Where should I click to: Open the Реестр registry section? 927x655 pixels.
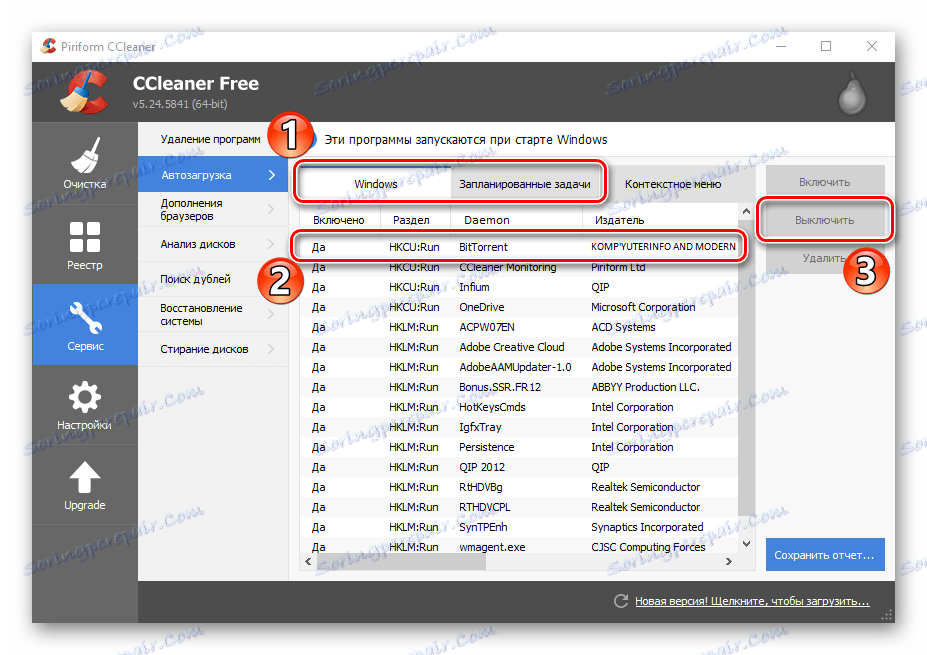(x=85, y=245)
